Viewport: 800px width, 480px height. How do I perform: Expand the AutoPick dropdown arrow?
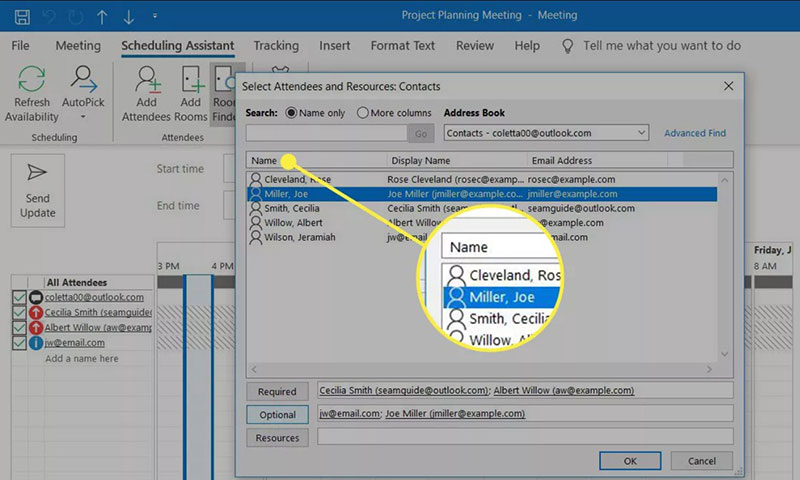(x=83, y=117)
